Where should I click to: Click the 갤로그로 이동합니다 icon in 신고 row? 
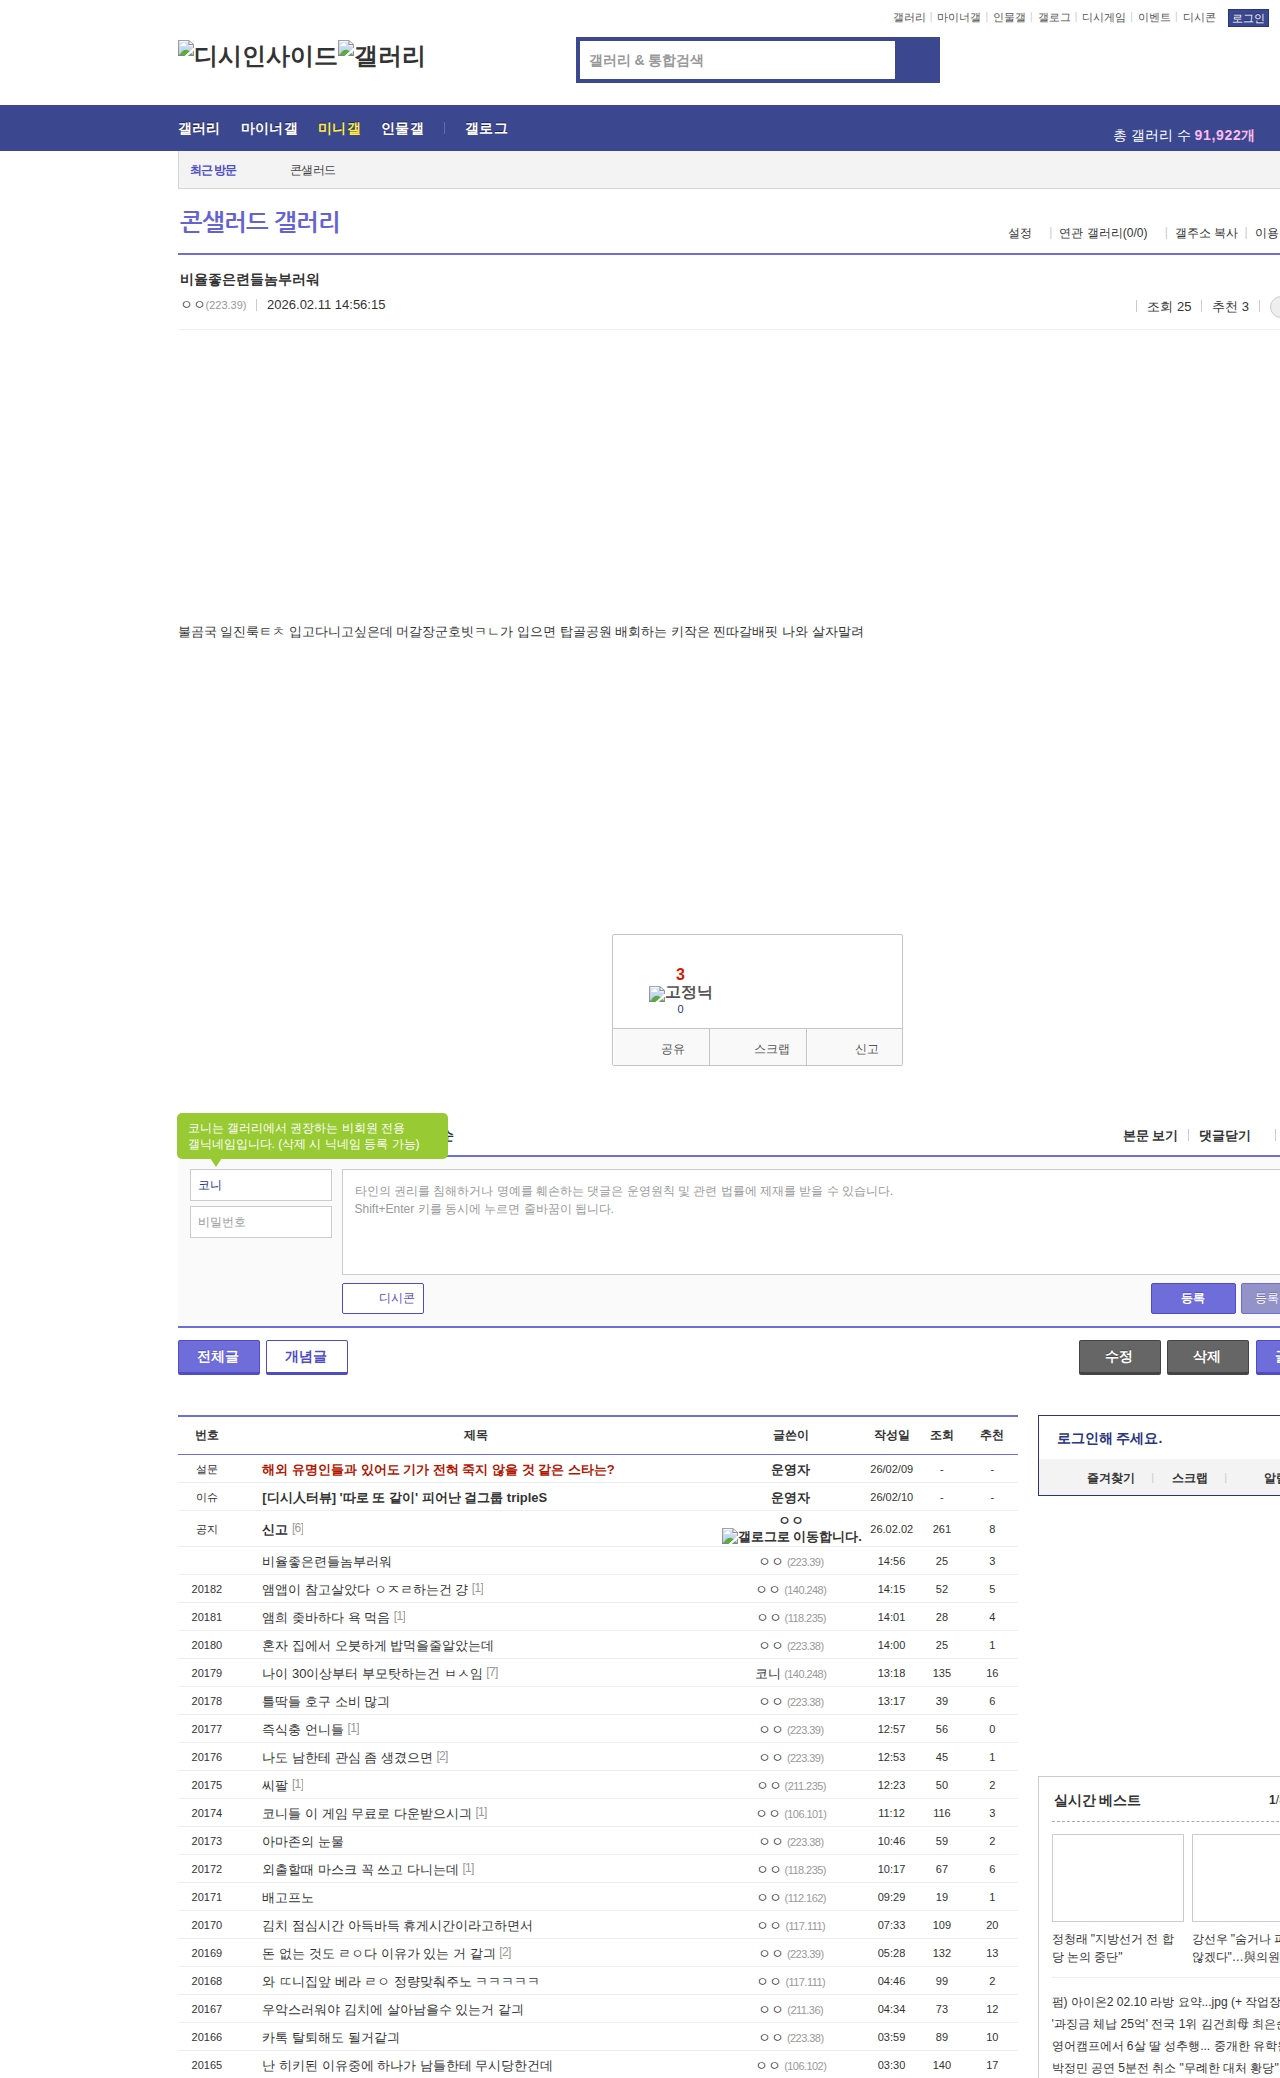[x=791, y=1536]
